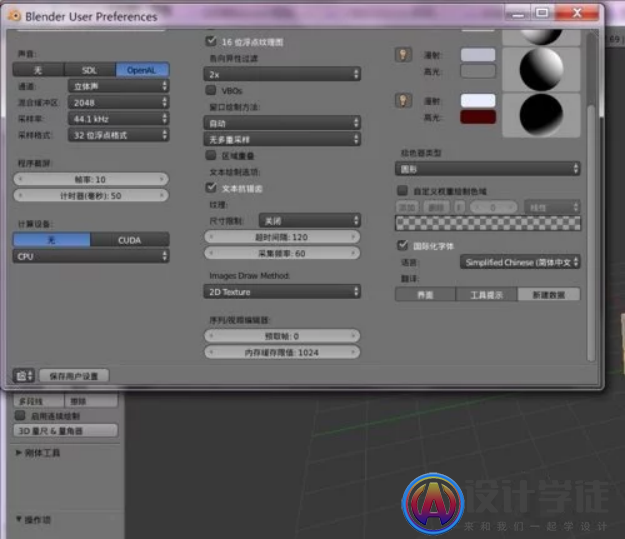Viewport: 625px width, 539px height.
Task: Click the 多段线 button in the tool panel
Action: [x=39, y=401]
